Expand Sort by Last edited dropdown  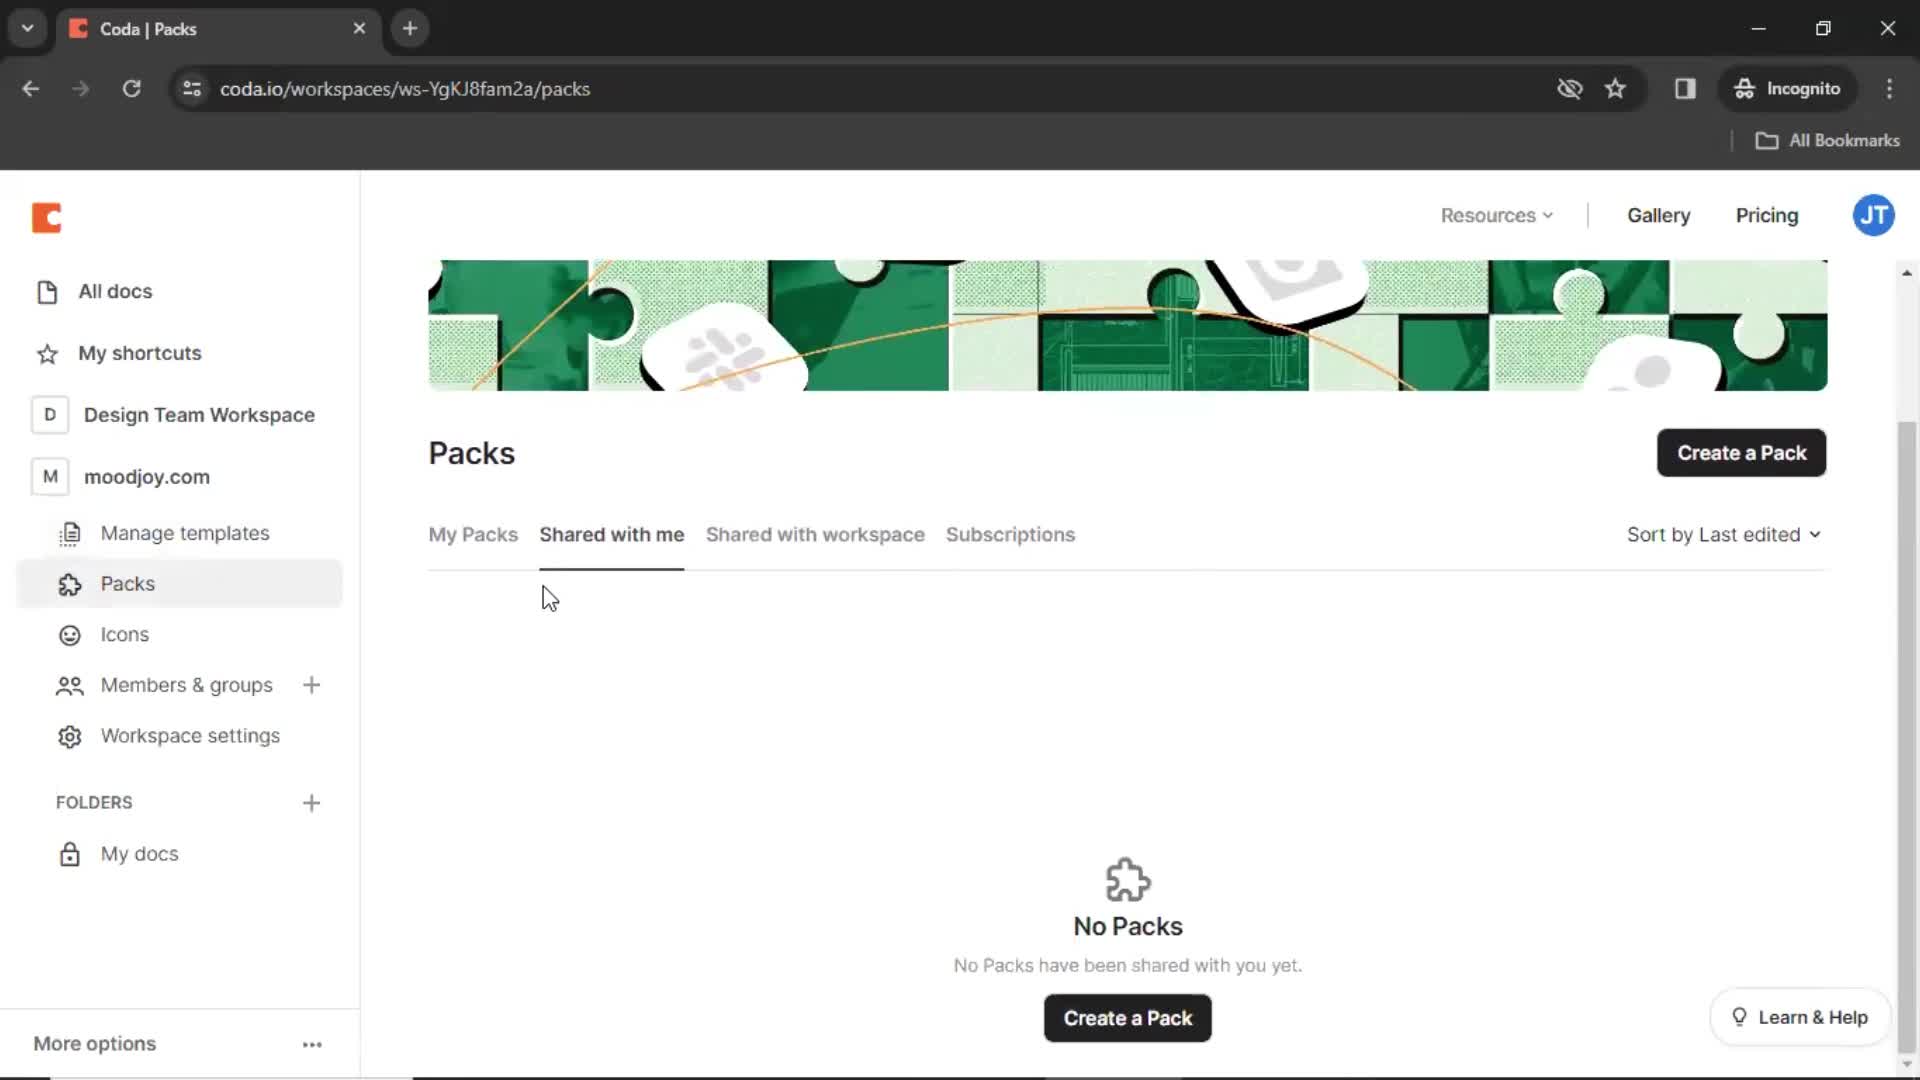coord(1724,534)
